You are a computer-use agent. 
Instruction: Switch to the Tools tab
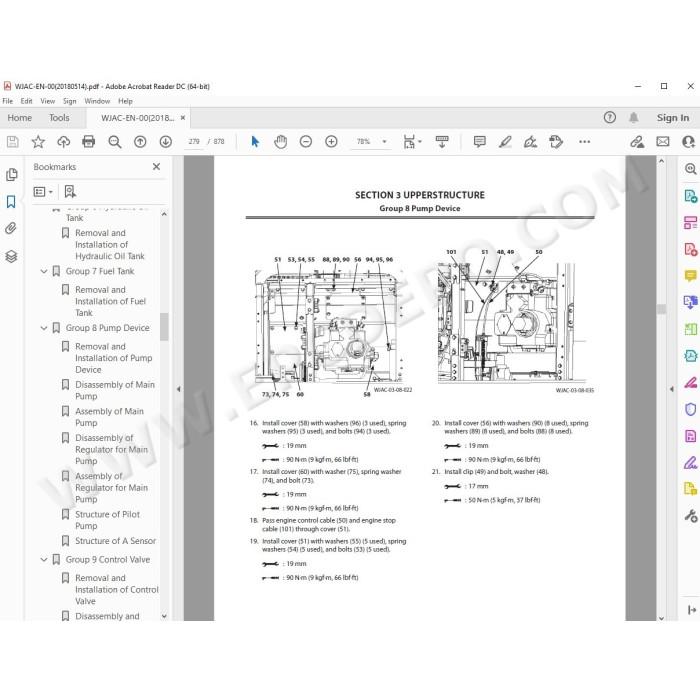click(x=59, y=118)
